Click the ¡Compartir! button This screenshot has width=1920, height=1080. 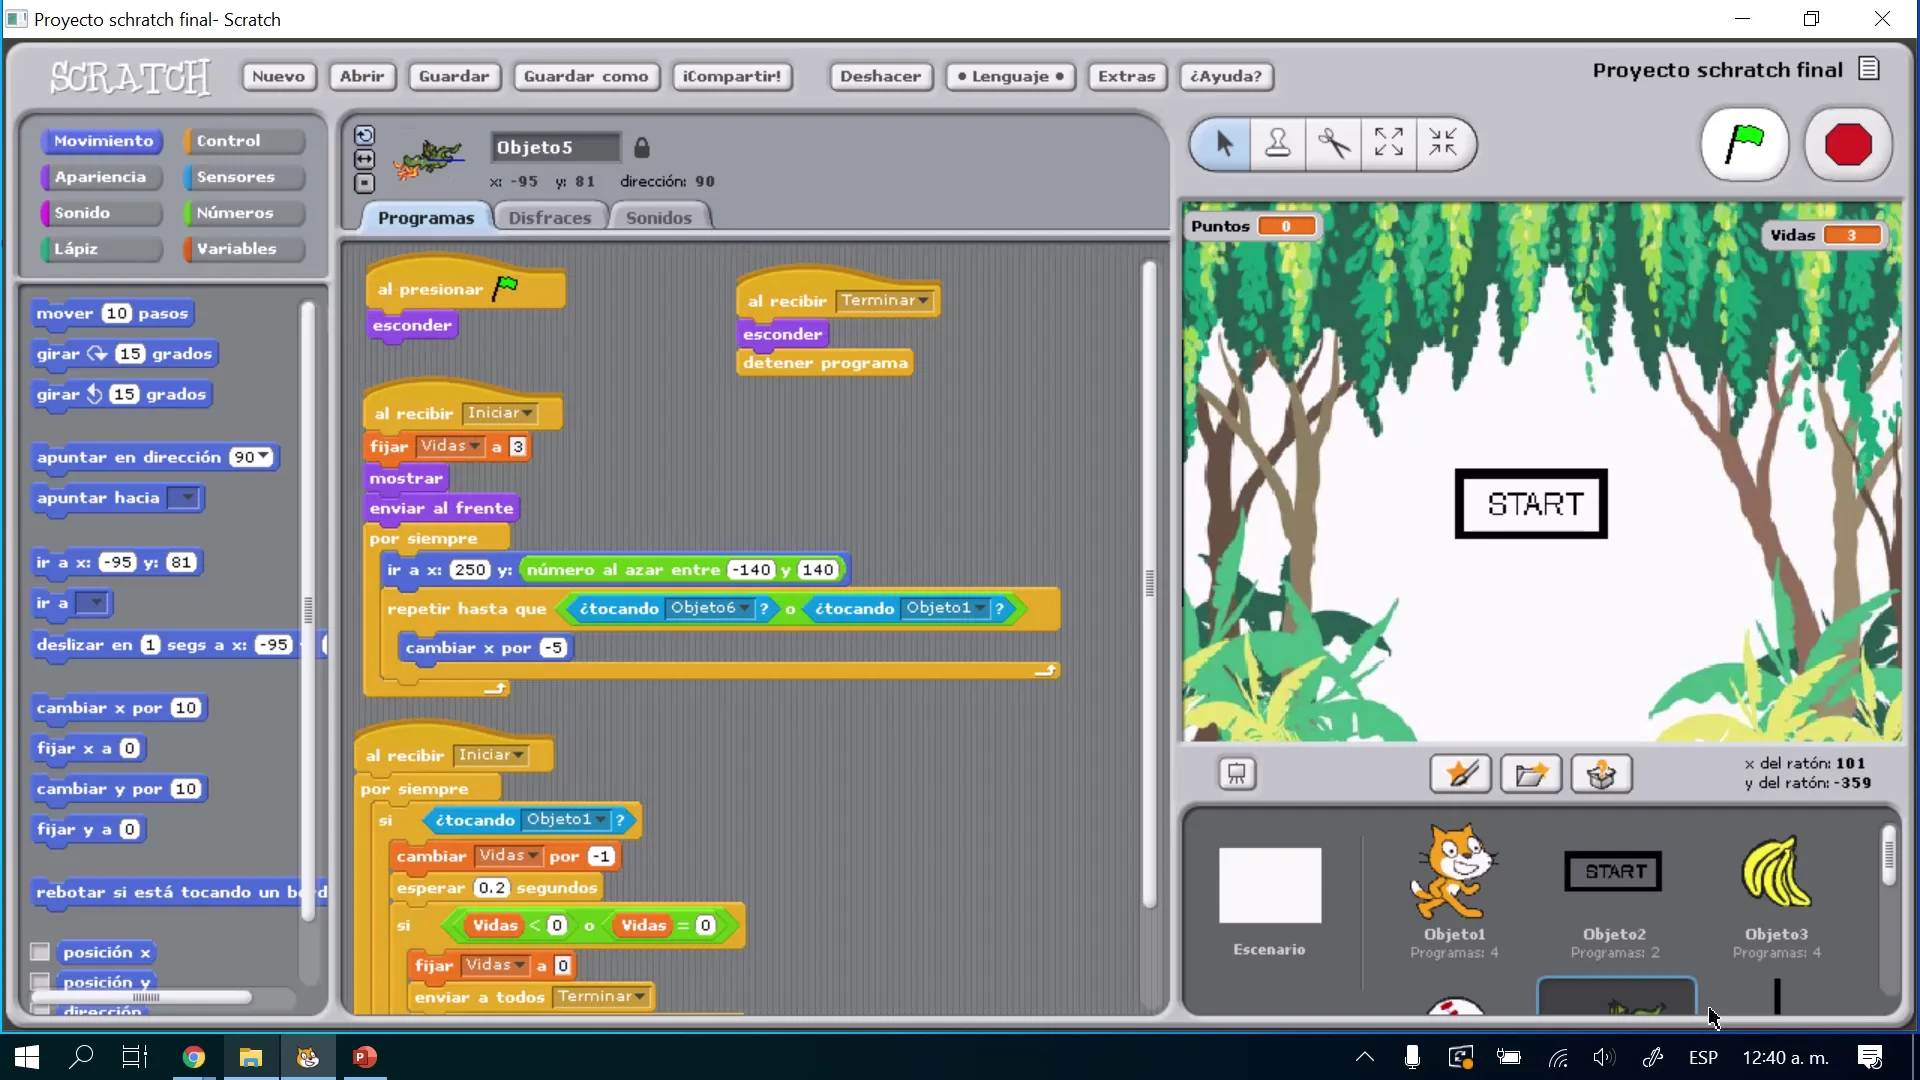(x=732, y=76)
